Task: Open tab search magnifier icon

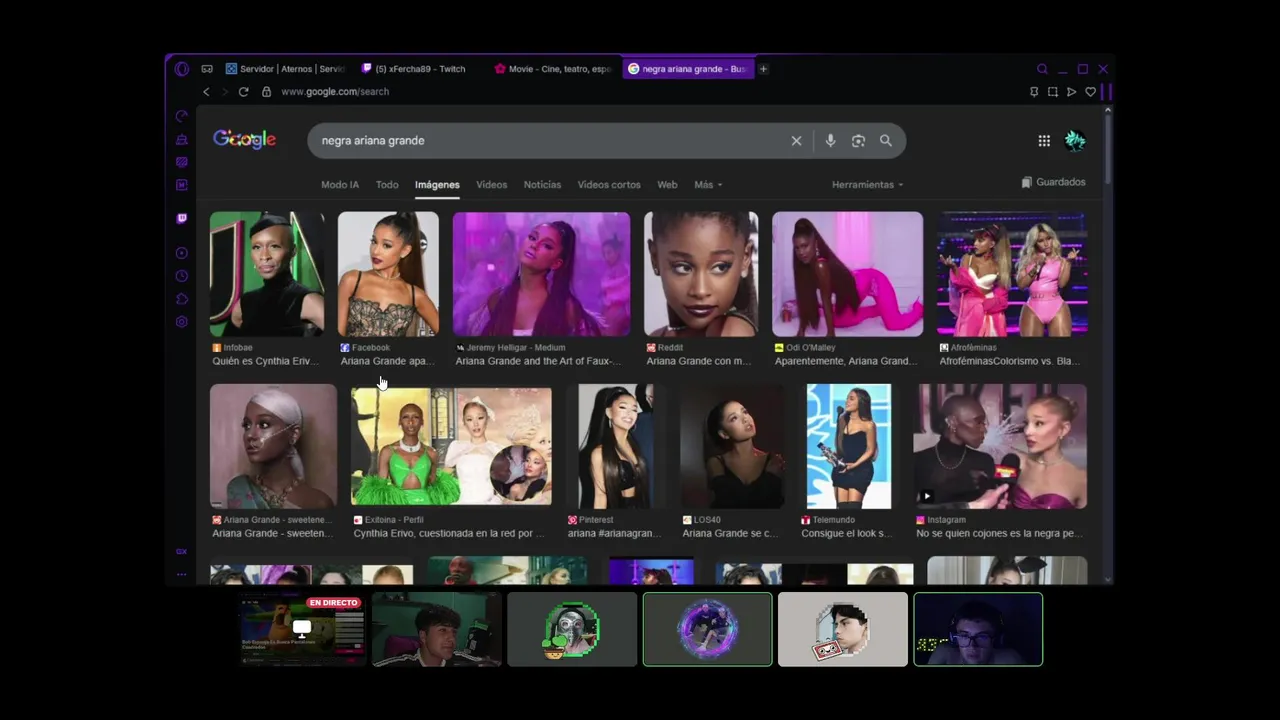Action: (1042, 69)
